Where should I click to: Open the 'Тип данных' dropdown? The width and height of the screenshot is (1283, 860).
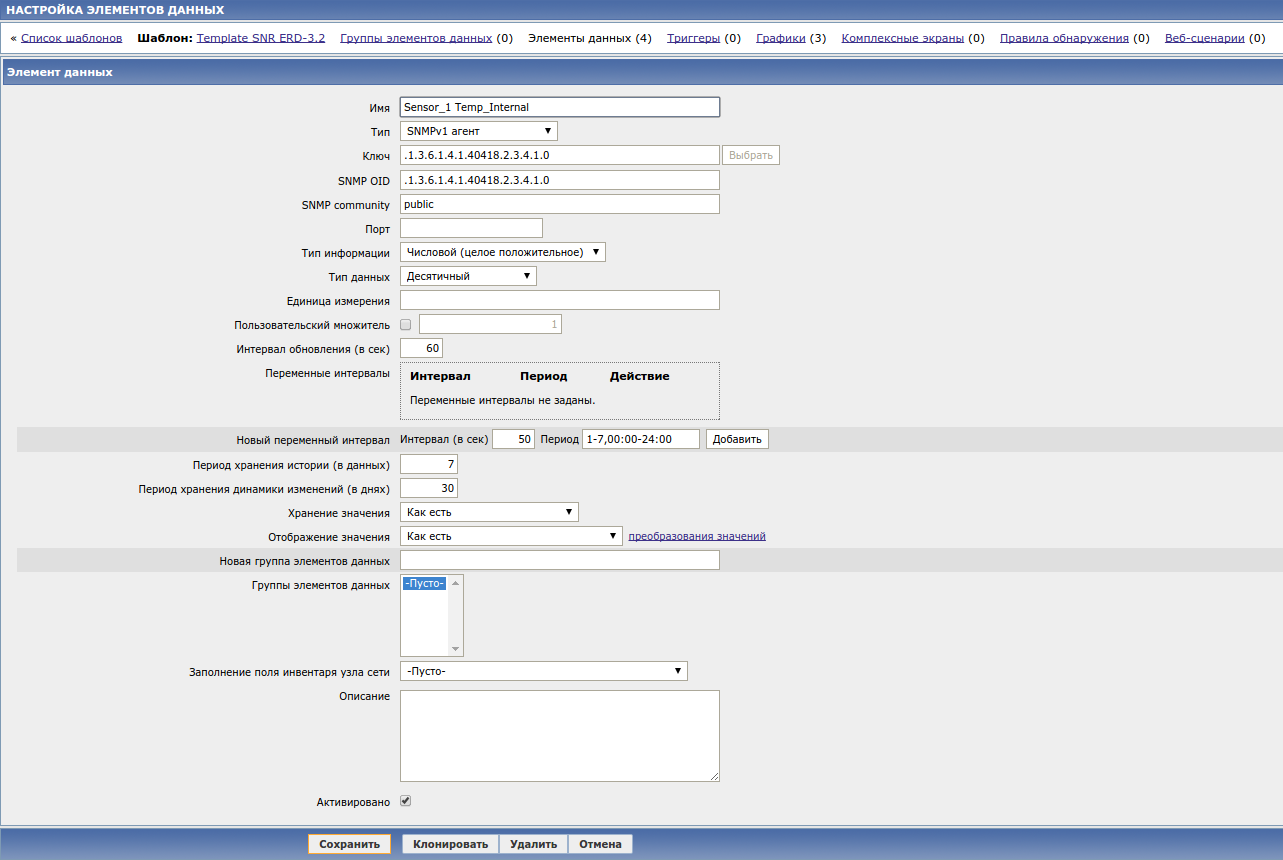pyautogui.click(x=468, y=276)
